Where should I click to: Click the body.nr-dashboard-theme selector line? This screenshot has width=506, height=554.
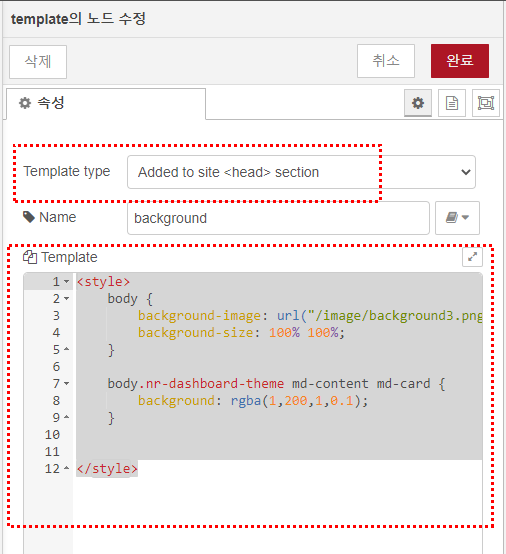276,384
